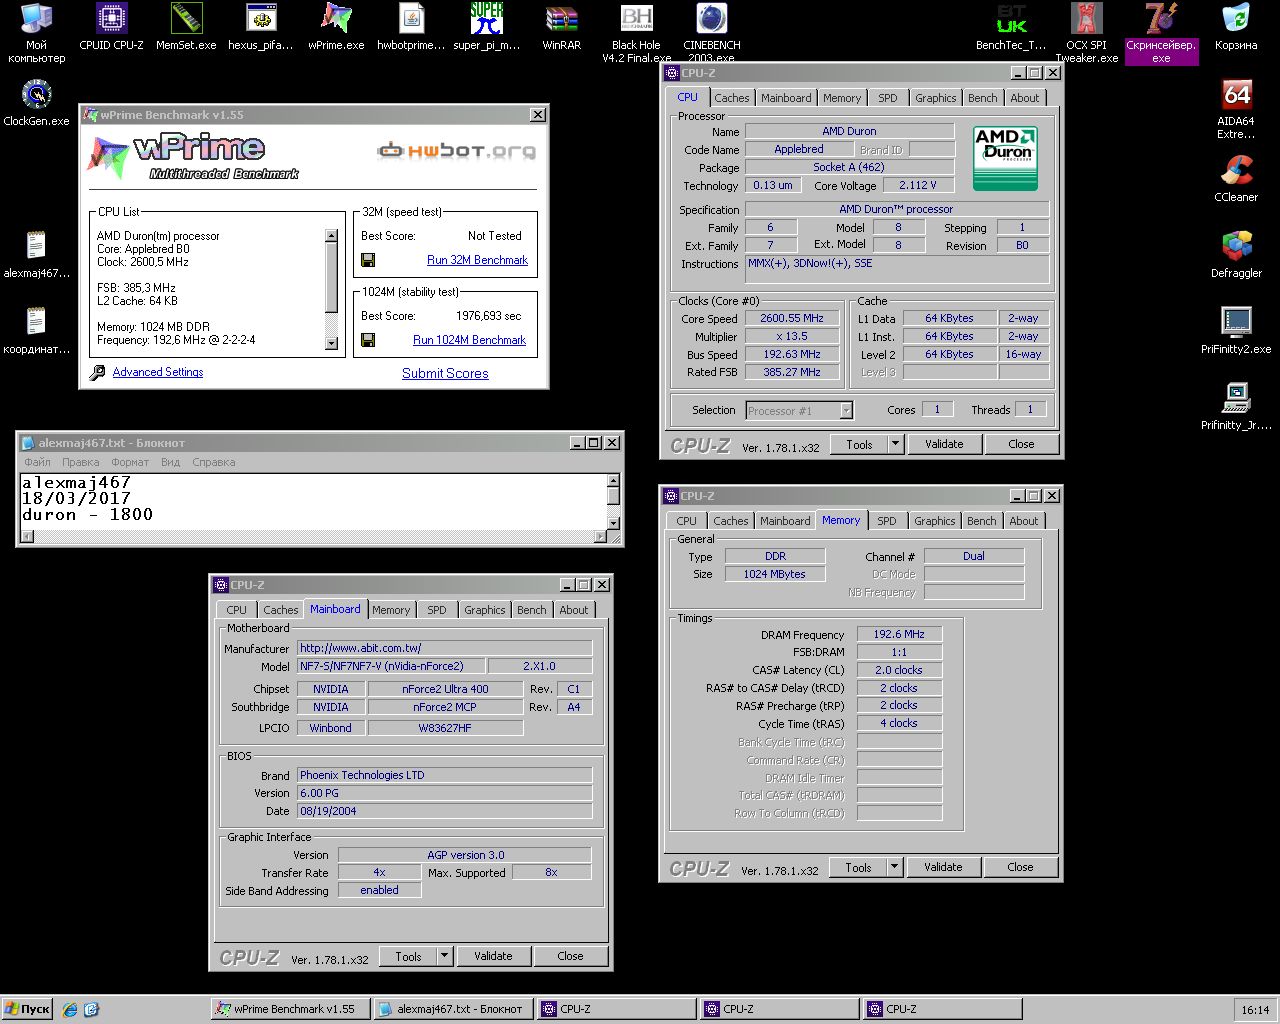This screenshot has width=1280, height=1024.
Task: Open Файл menu in Notepad
Action: [x=37, y=462]
